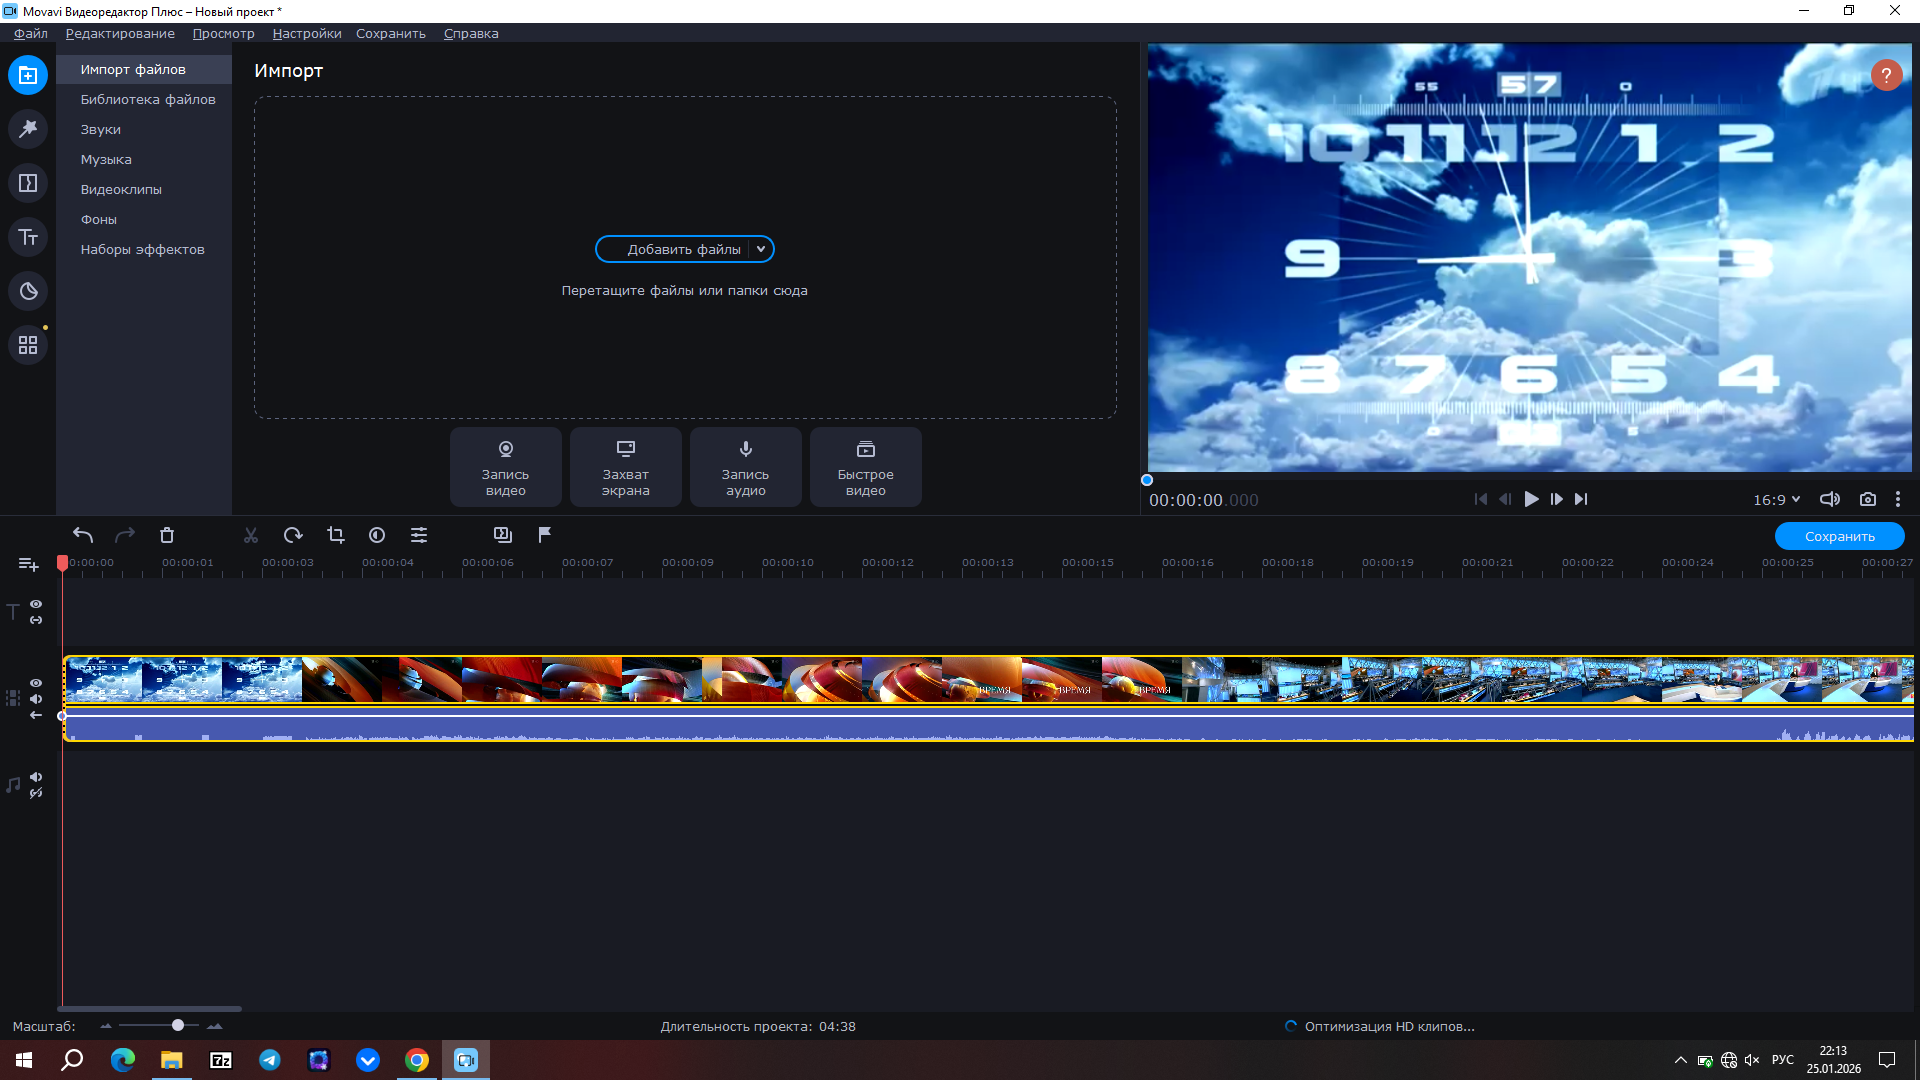Adjust the Масштаб zoom slider handle
The height and width of the screenshot is (1080, 1920).
(178, 1025)
